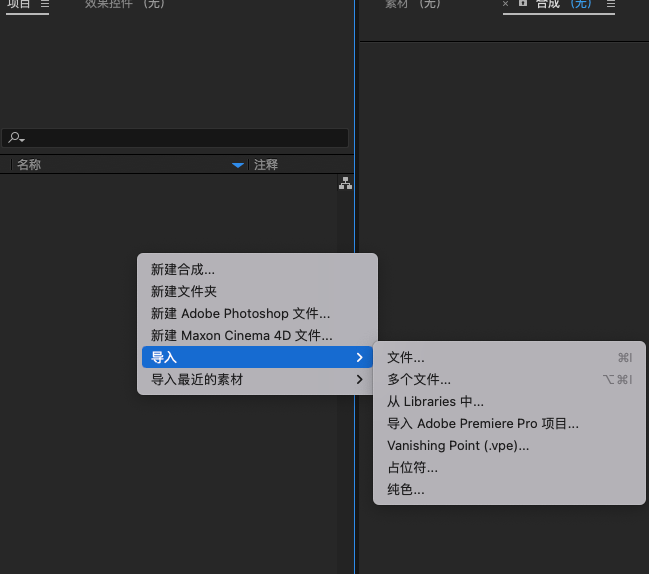649x574 pixels.
Task: Choose 占位符... in the import submenu
Action: tap(509, 467)
